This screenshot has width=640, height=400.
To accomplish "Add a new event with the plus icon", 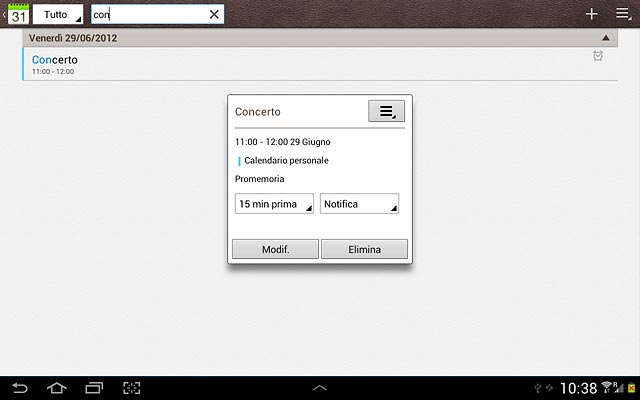I will 591,14.
